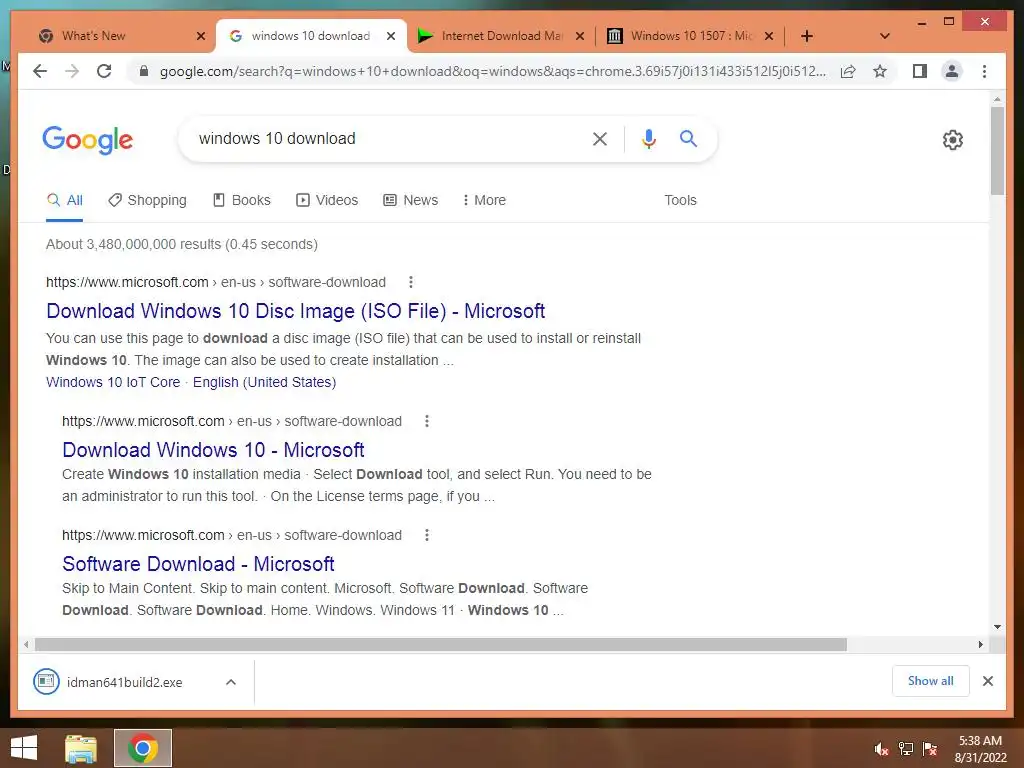Open the side panel
Image resolution: width=1024 pixels, height=768 pixels.
point(920,71)
